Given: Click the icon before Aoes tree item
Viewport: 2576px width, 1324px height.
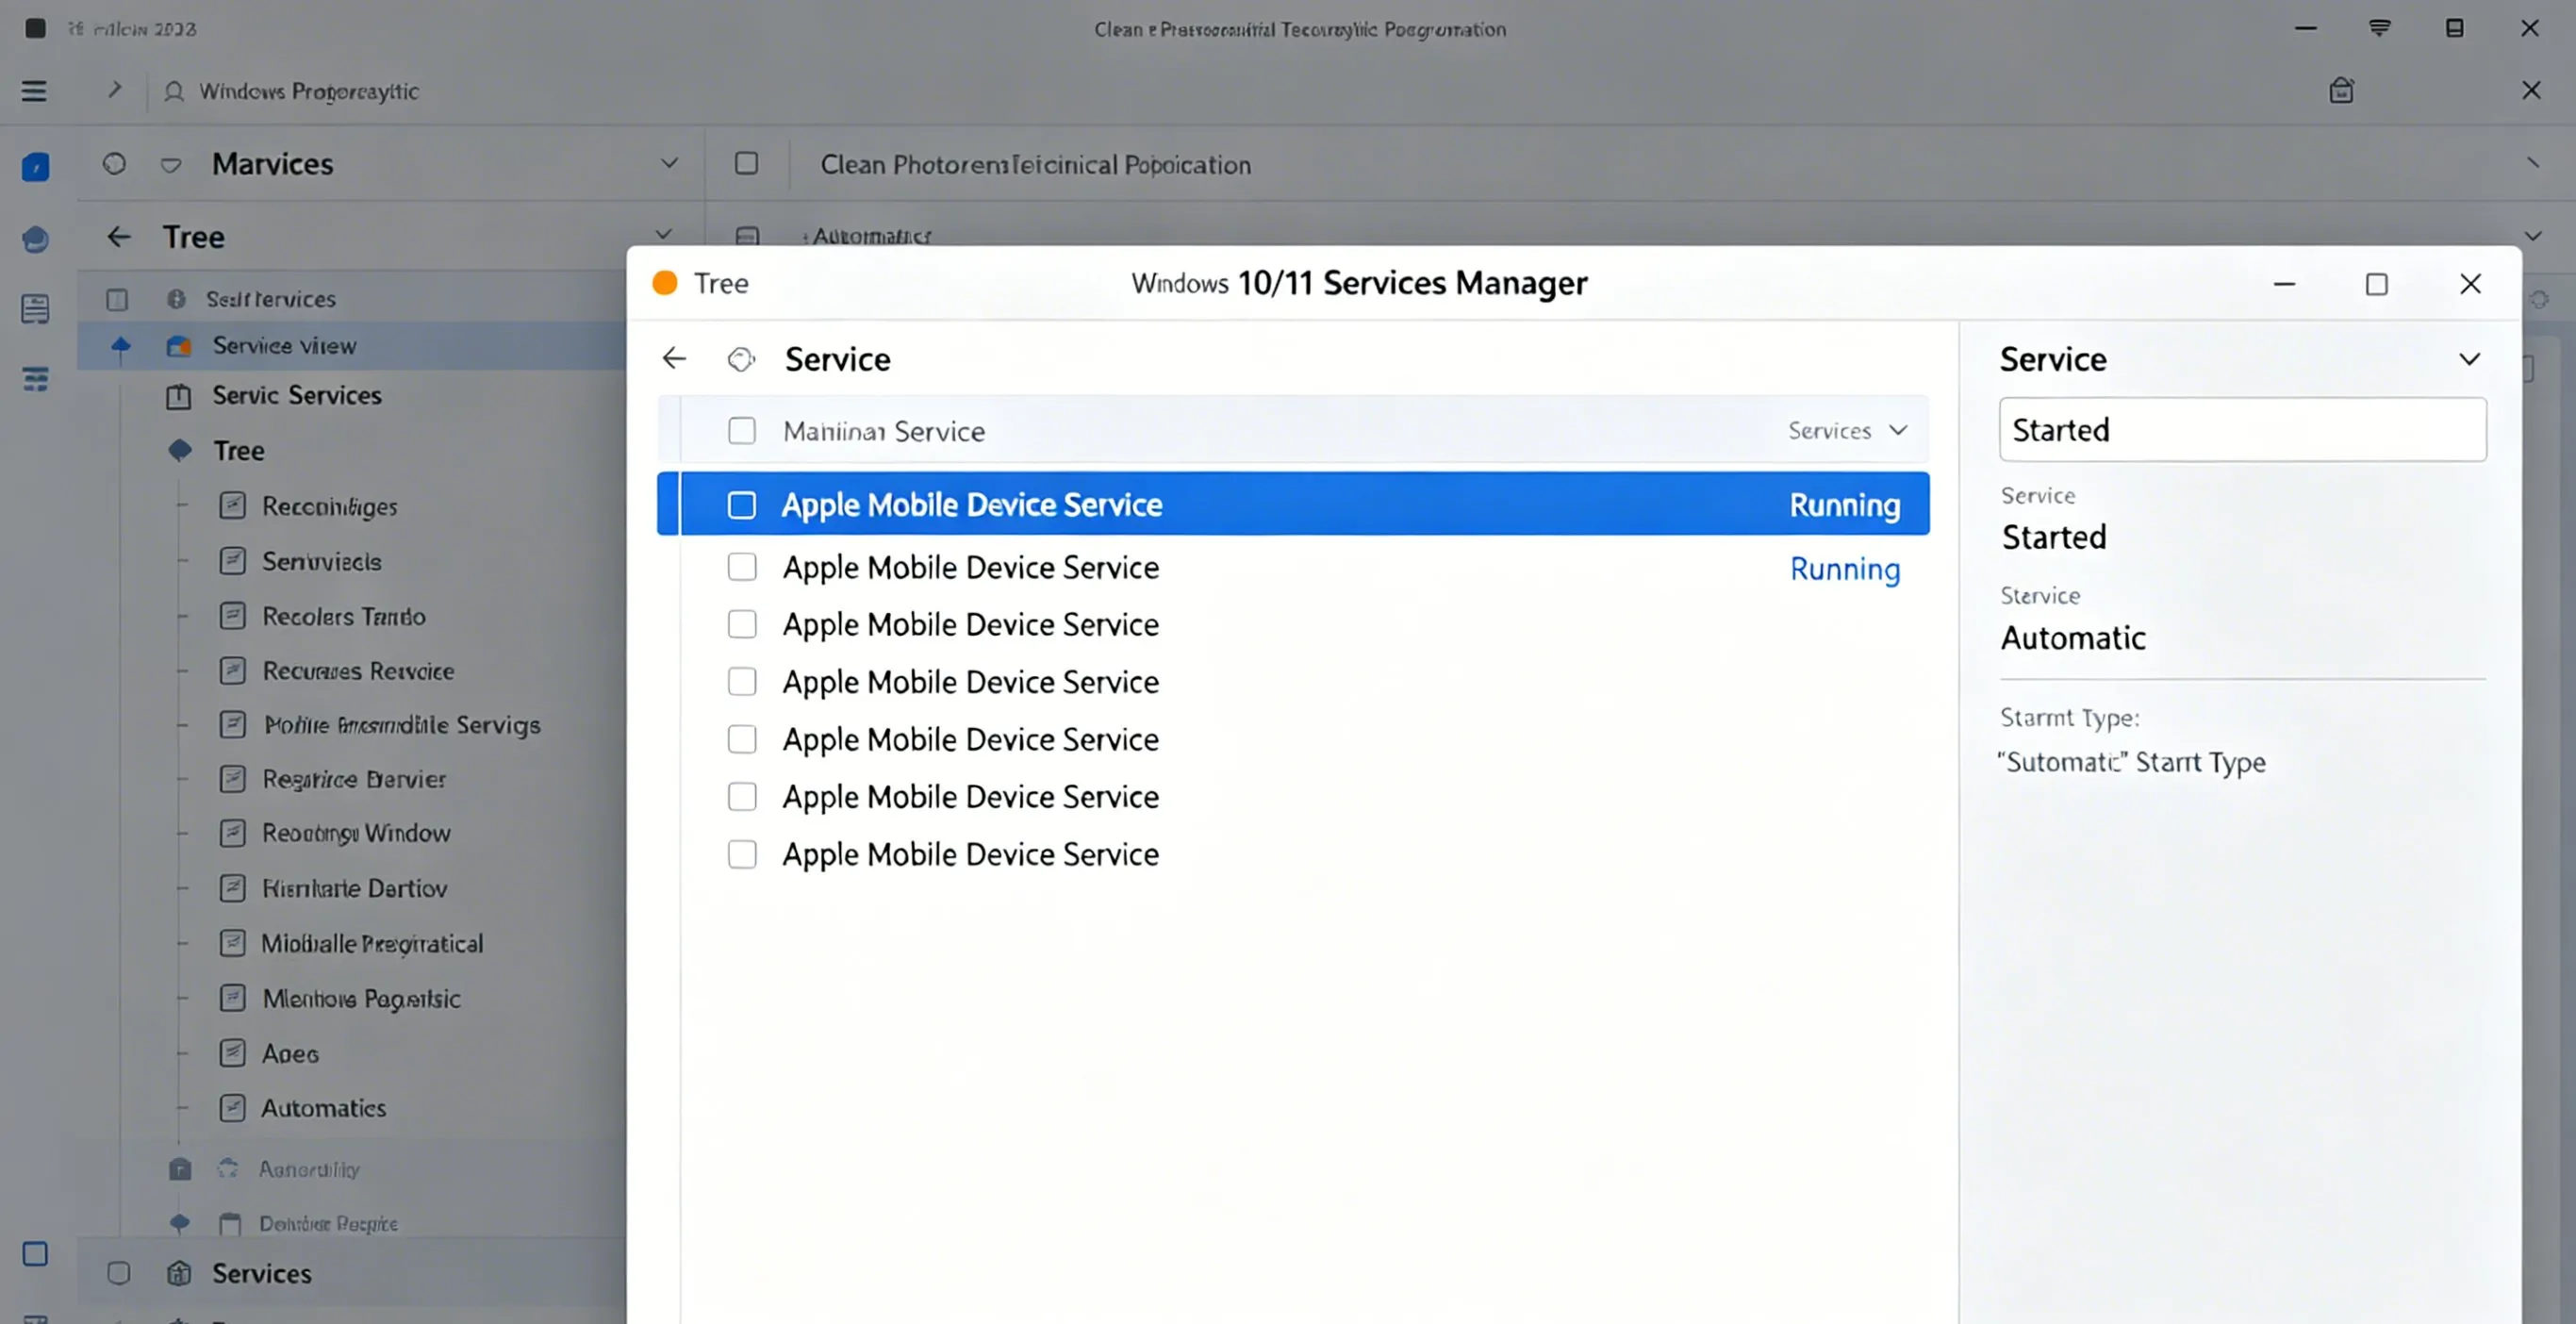Looking at the screenshot, I should click(x=232, y=1052).
